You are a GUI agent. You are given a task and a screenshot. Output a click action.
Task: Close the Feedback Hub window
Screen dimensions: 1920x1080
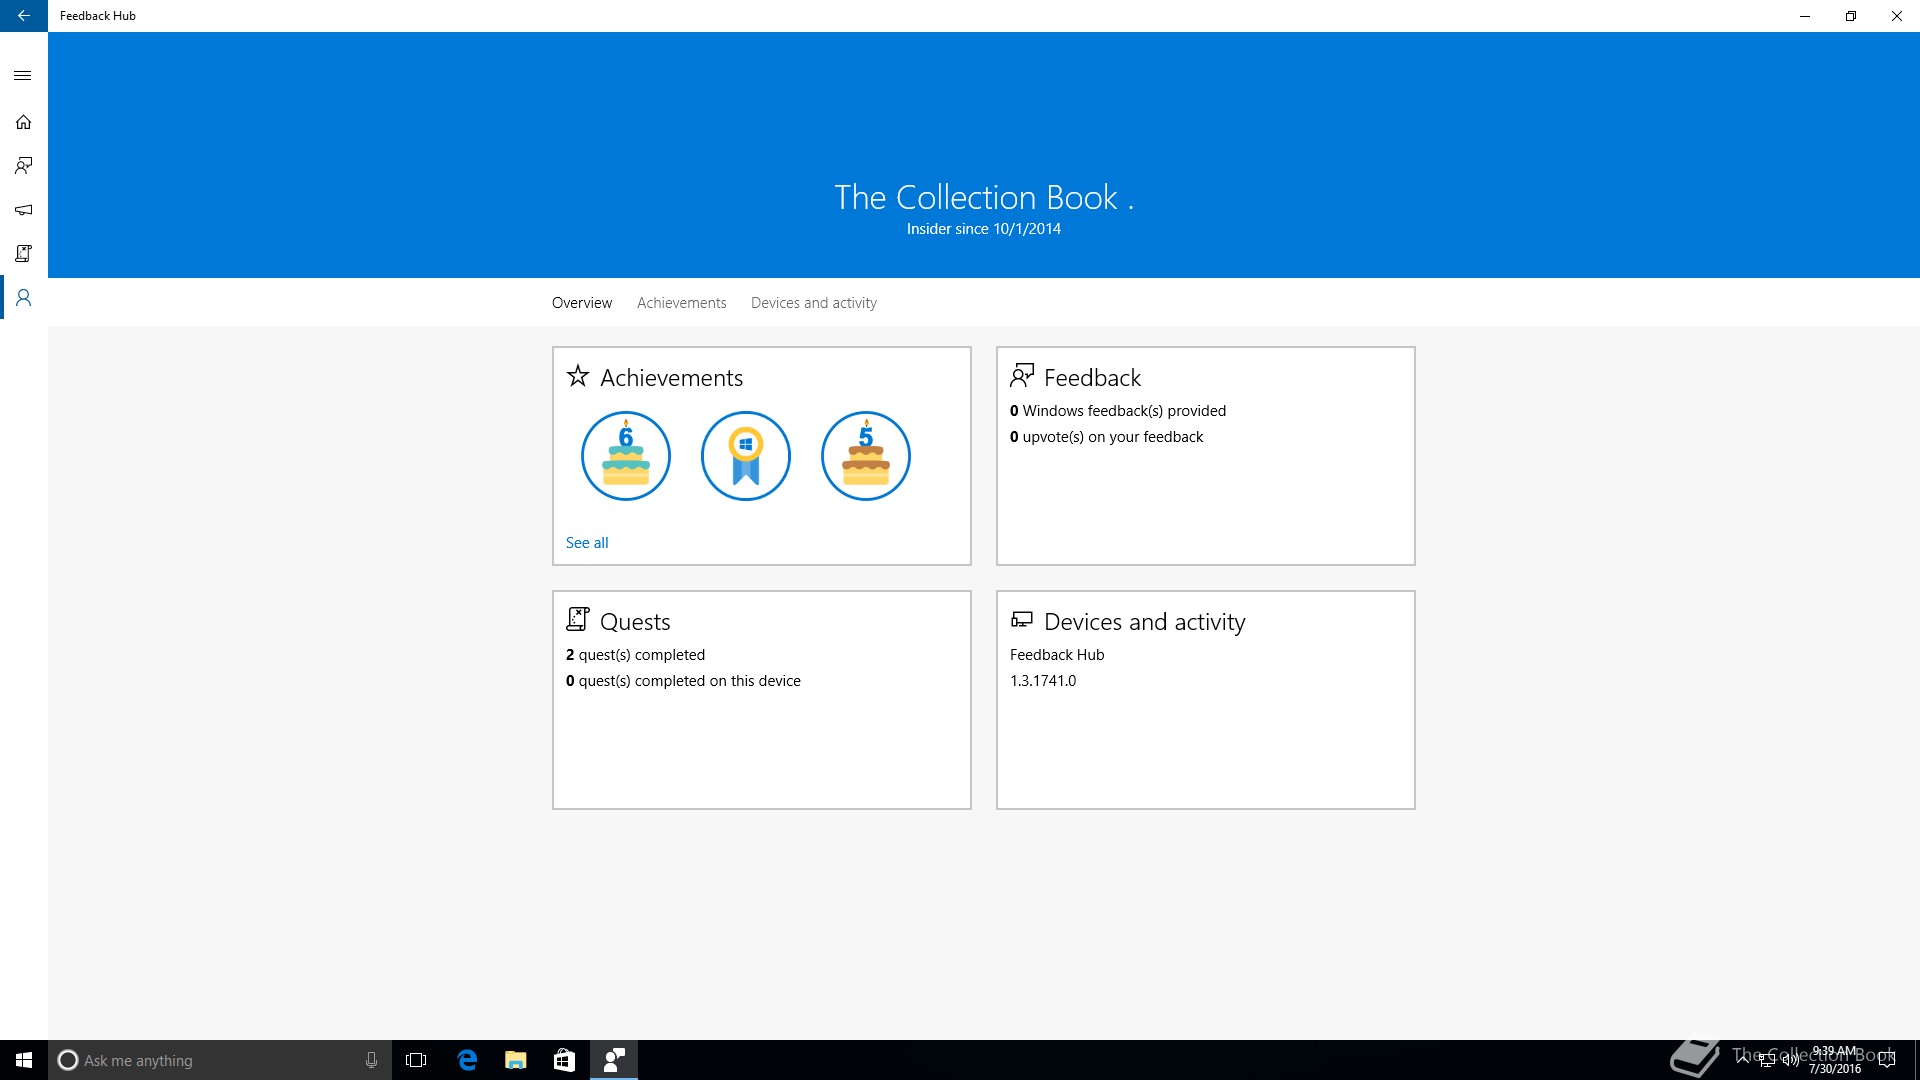1897,16
